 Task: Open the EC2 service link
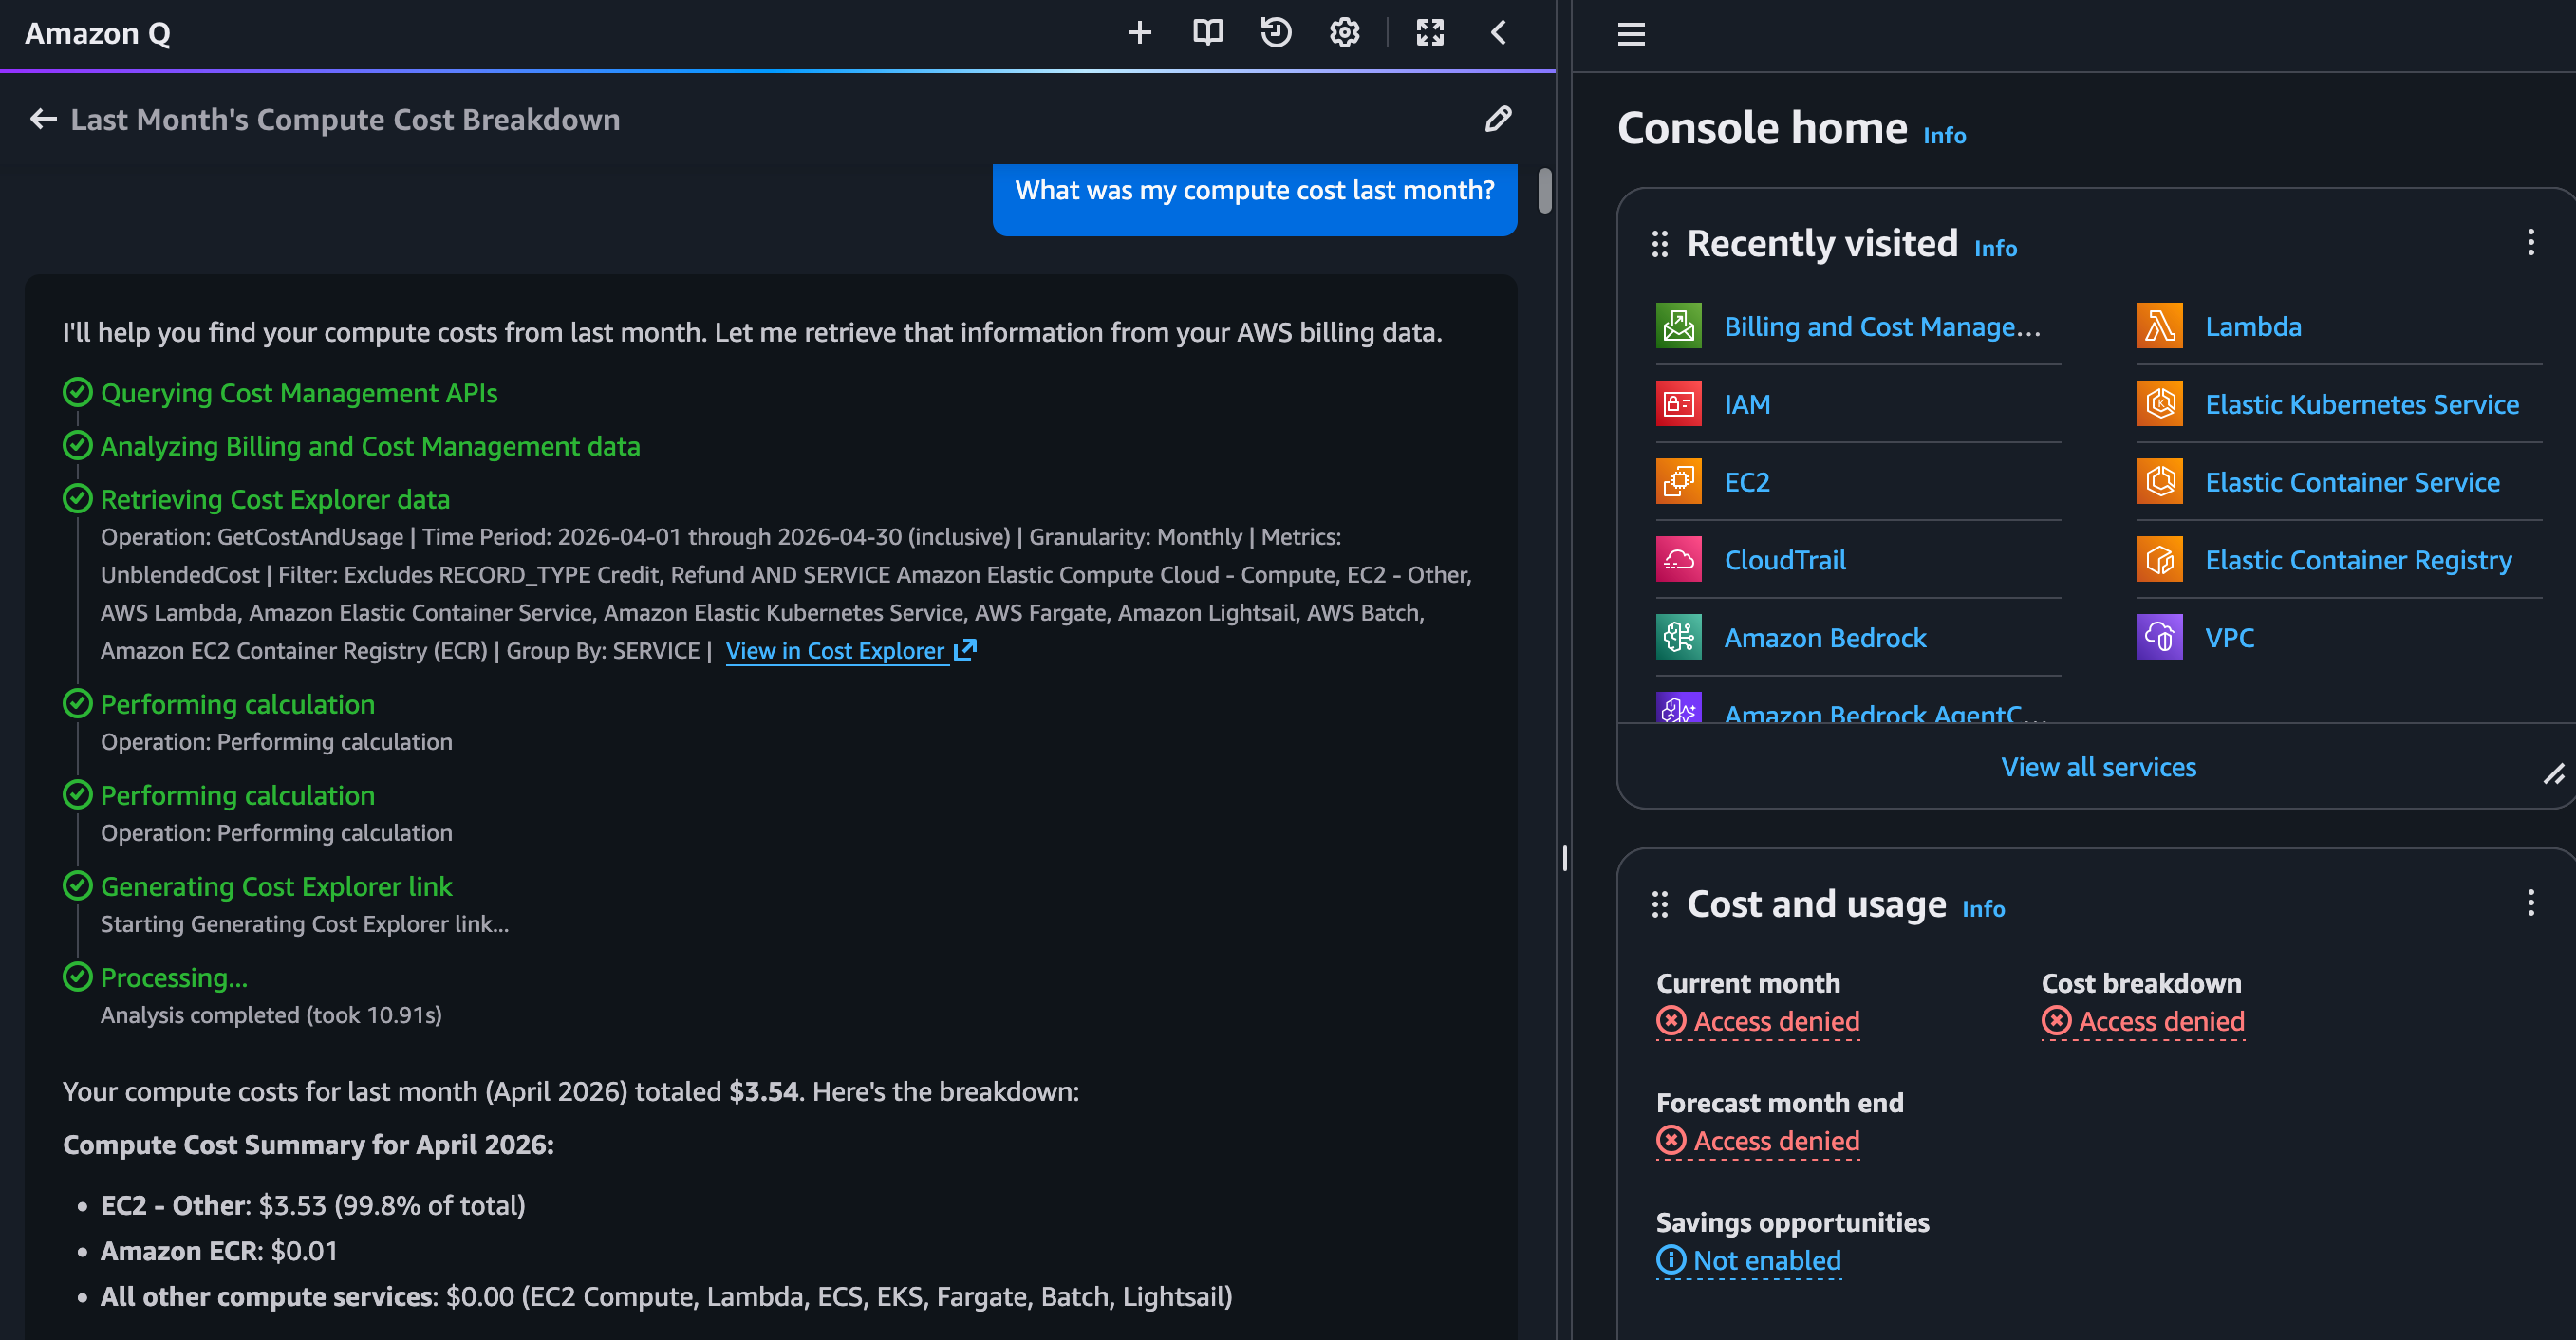tap(1747, 483)
